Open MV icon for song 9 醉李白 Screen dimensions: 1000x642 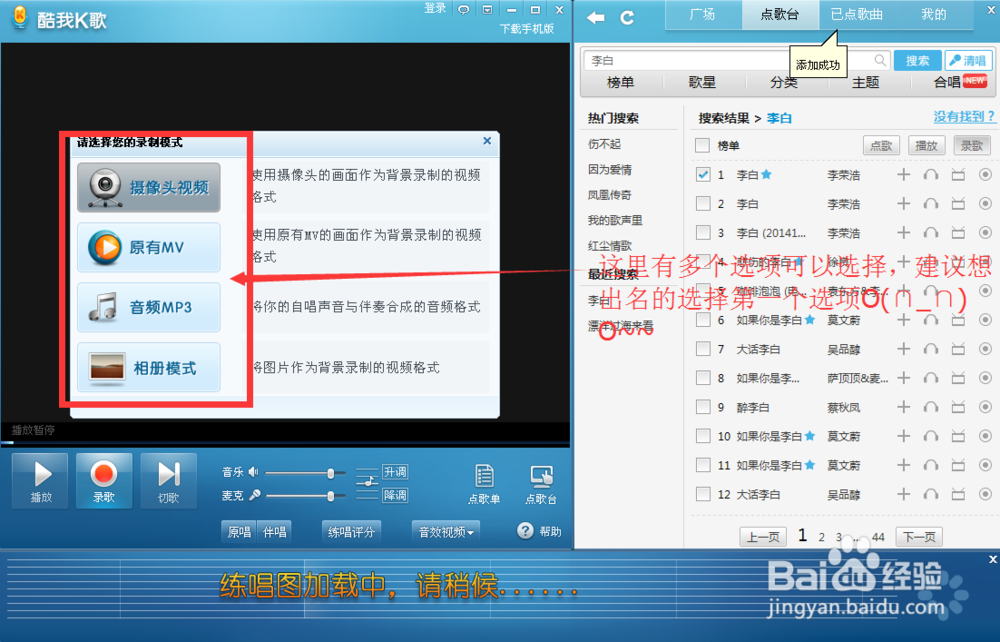958,407
